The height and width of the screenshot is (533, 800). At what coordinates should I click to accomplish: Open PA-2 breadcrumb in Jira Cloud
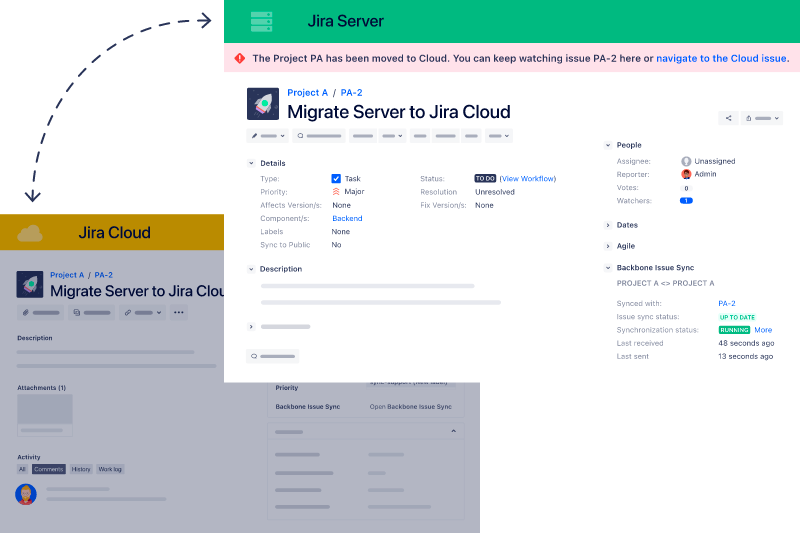coord(104,275)
